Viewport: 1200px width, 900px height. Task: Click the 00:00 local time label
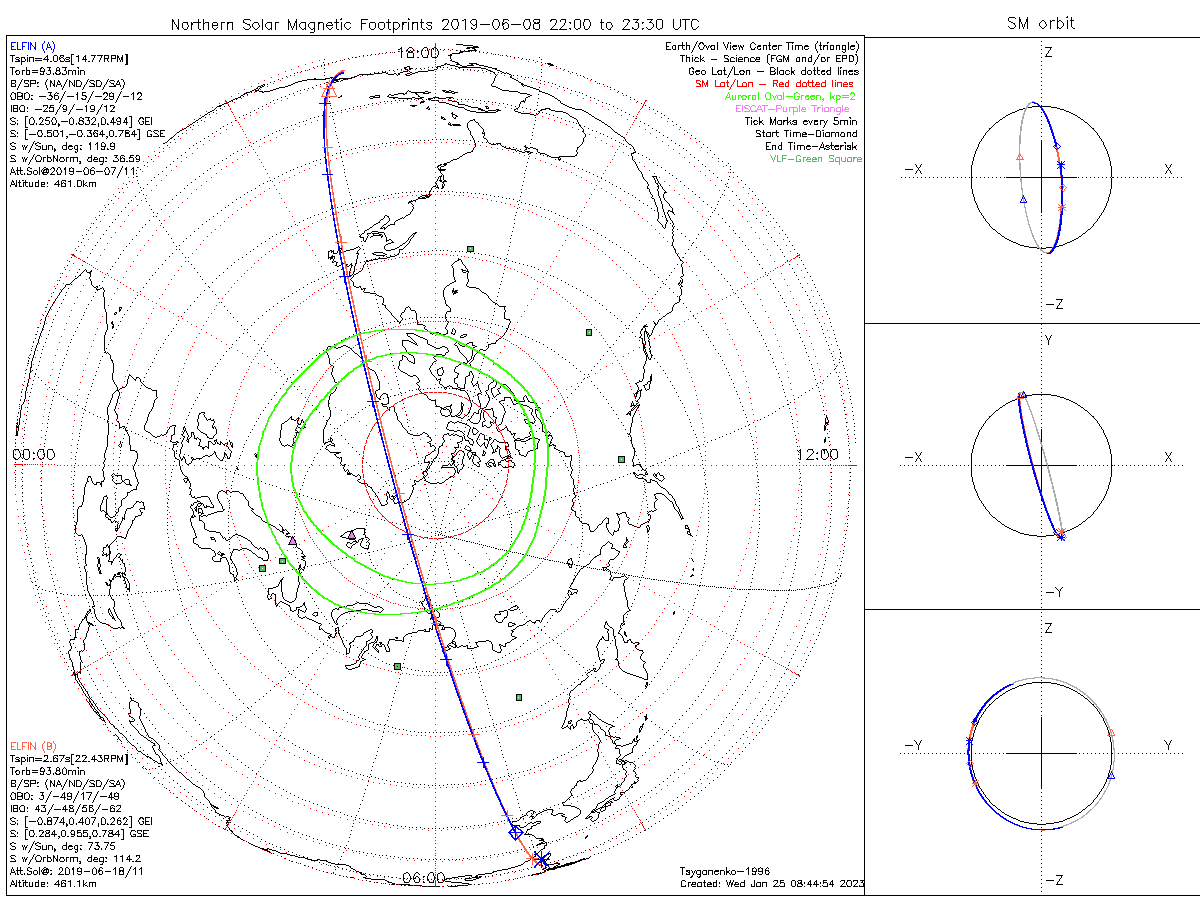click(33, 455)
